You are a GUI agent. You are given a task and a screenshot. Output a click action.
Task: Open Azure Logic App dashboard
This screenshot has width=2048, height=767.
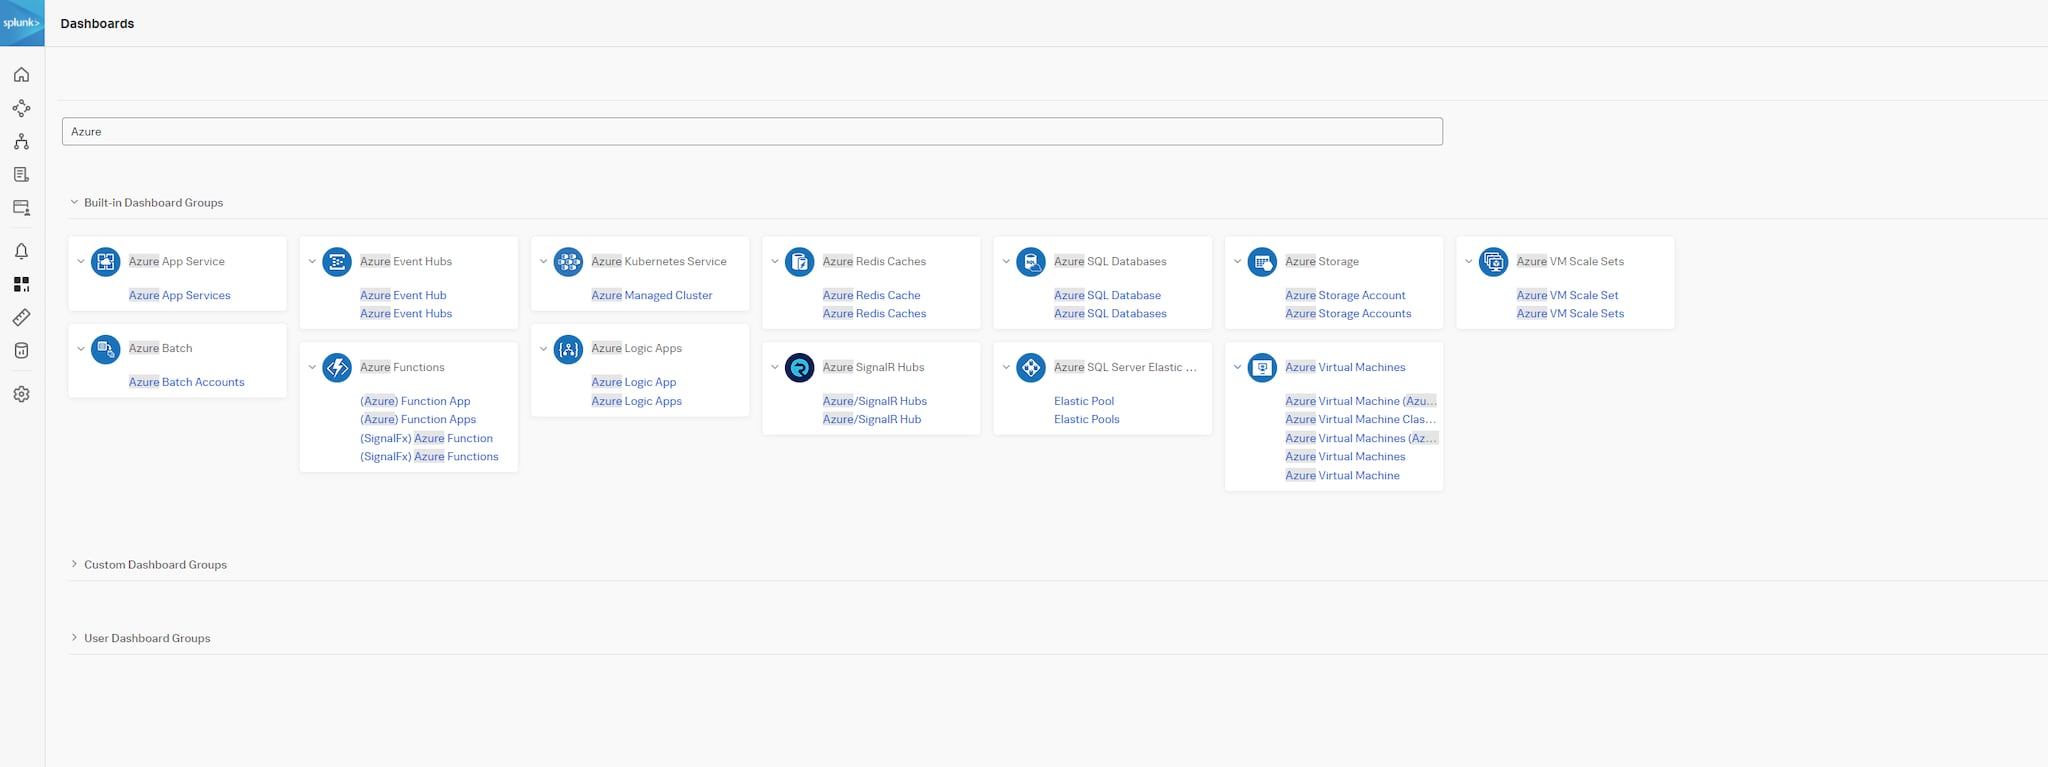634,382
